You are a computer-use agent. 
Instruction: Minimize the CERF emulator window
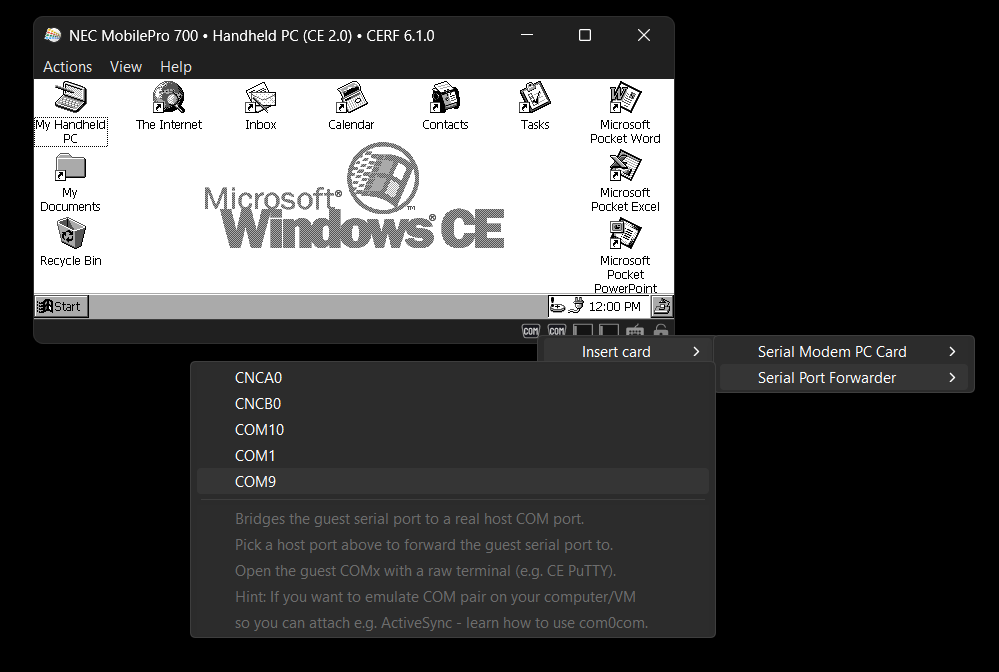527,35
